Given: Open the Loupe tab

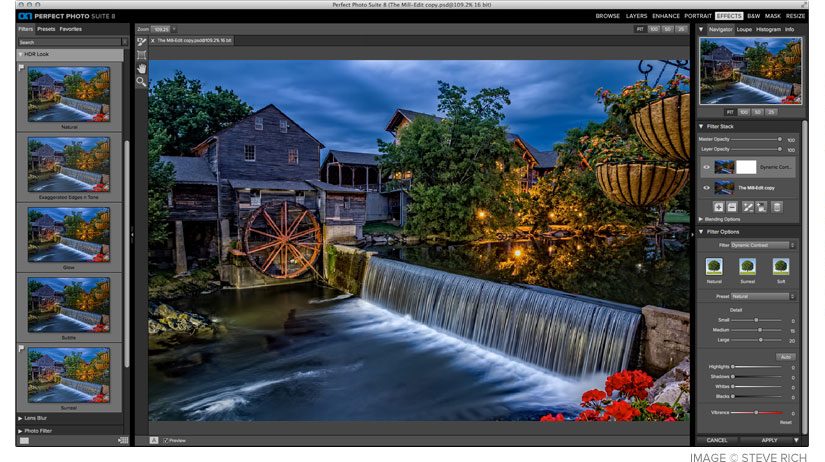Looking at the screenshot, I should click(744, 29).
